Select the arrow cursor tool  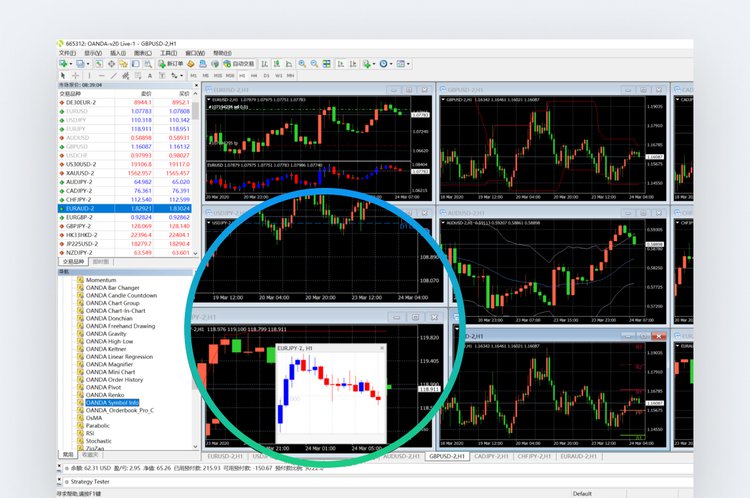tap(63, 75)
